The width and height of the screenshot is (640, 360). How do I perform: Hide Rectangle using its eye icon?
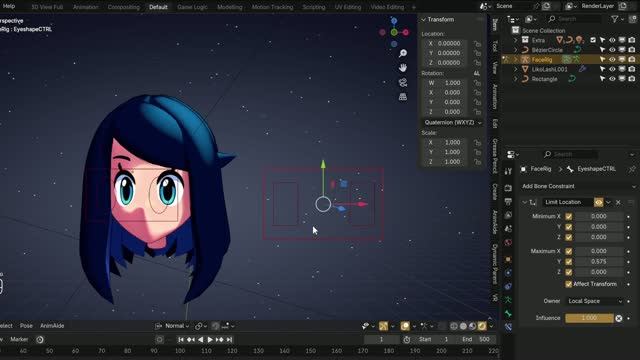click(x=612, y=79)
